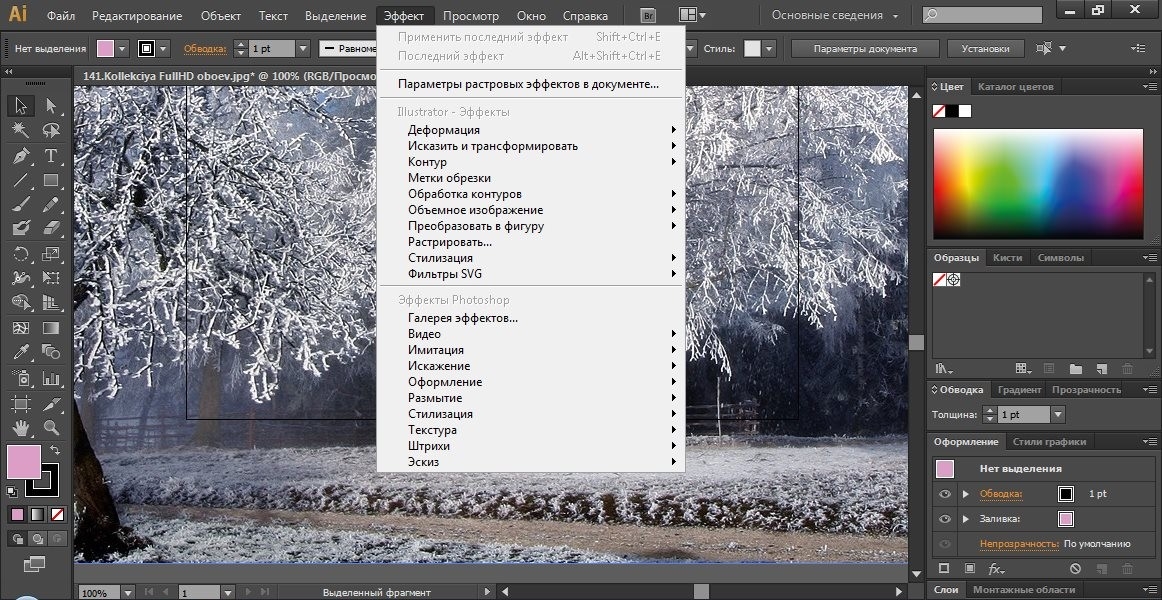Pick the Magic Wand tool

tap(20, 130)
